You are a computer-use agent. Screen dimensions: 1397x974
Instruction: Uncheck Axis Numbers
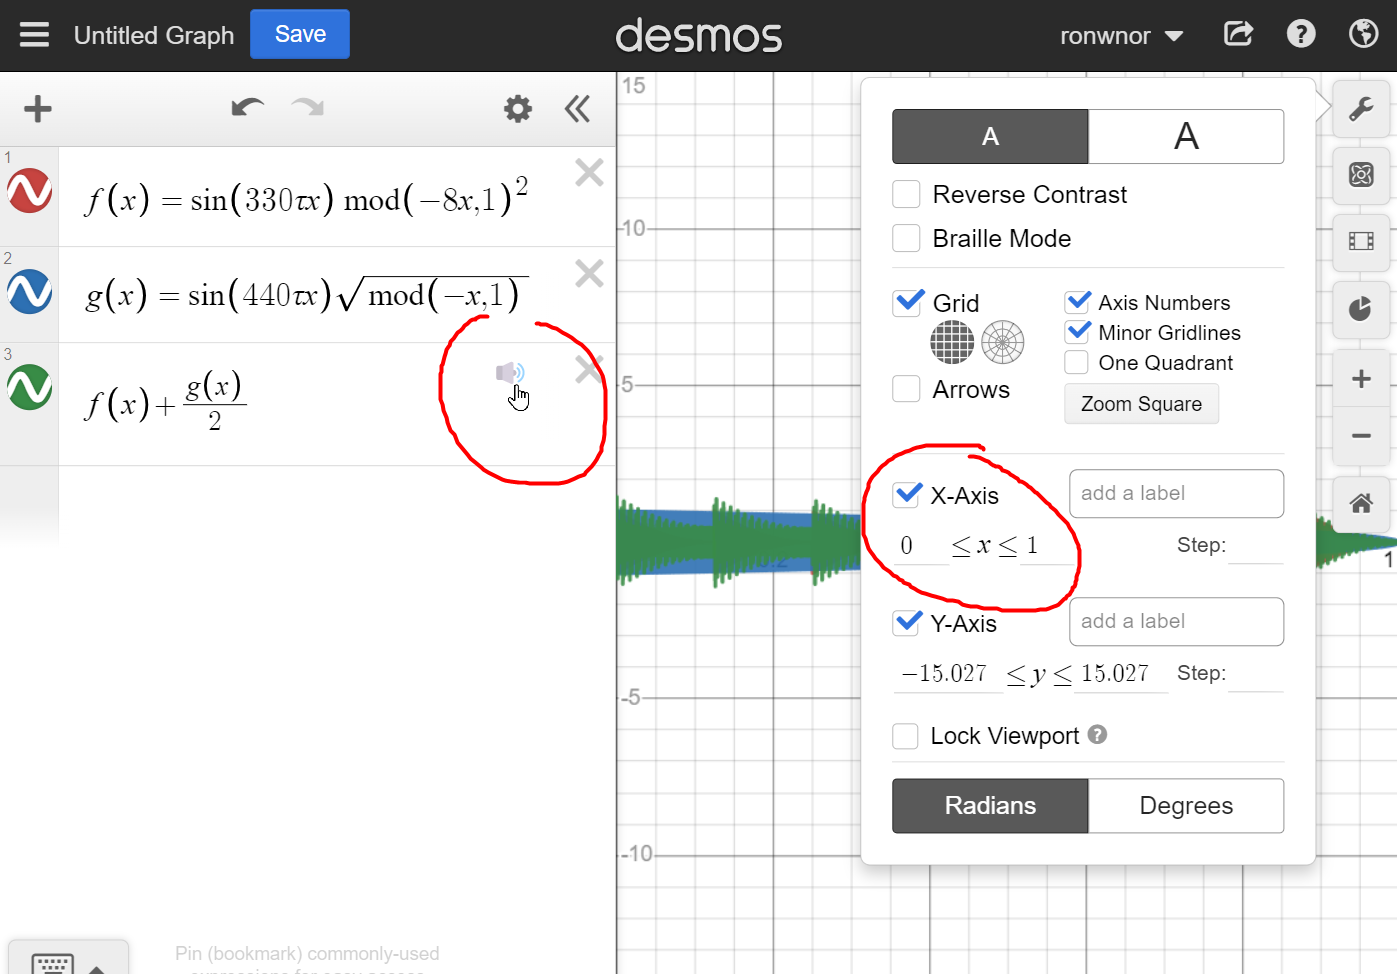click(x=1077, y=302)
